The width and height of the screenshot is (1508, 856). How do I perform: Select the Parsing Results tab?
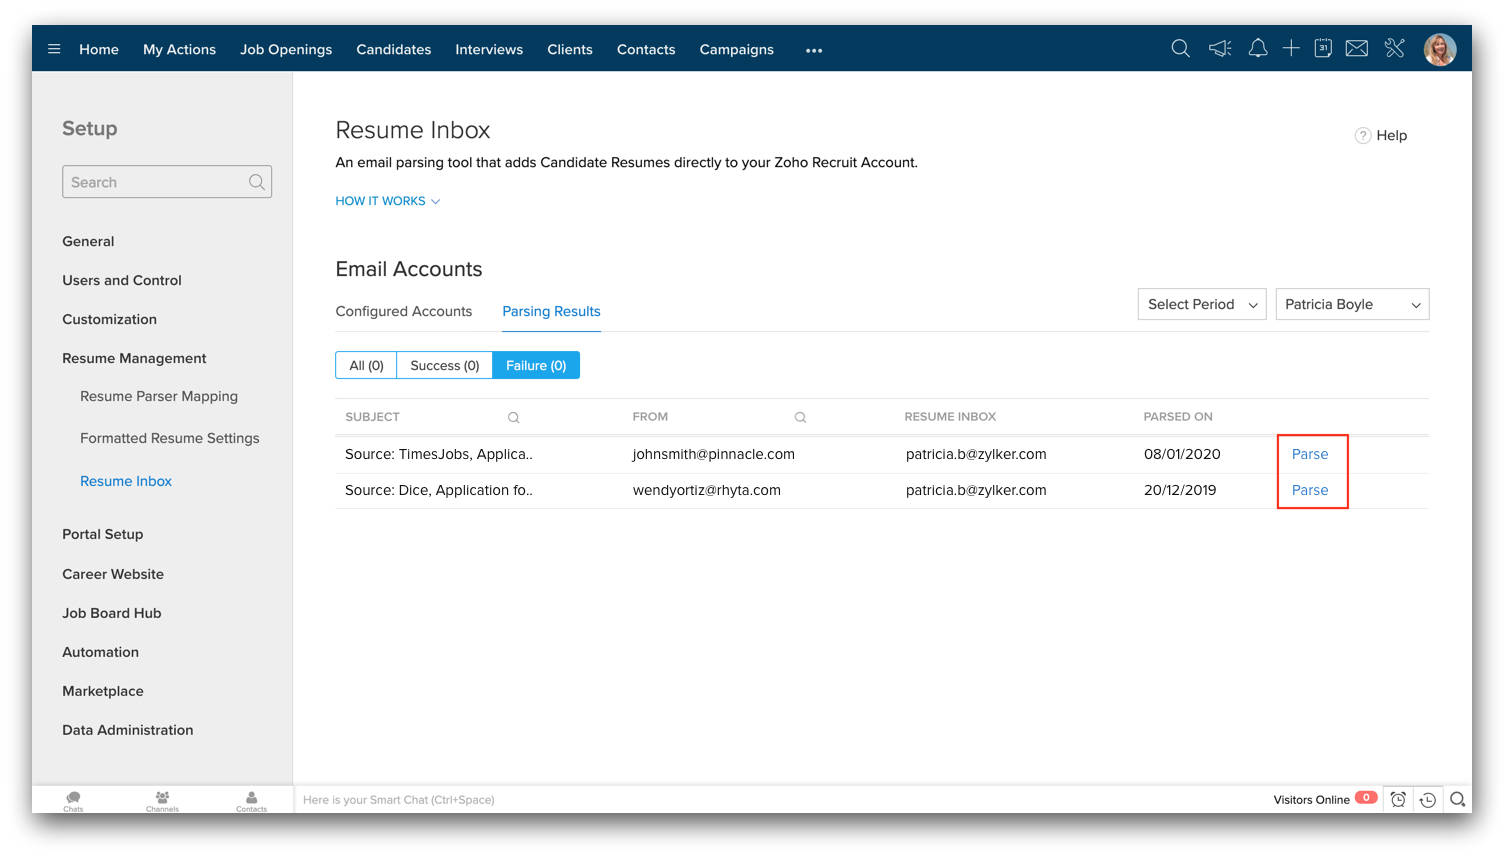point(551,311)
